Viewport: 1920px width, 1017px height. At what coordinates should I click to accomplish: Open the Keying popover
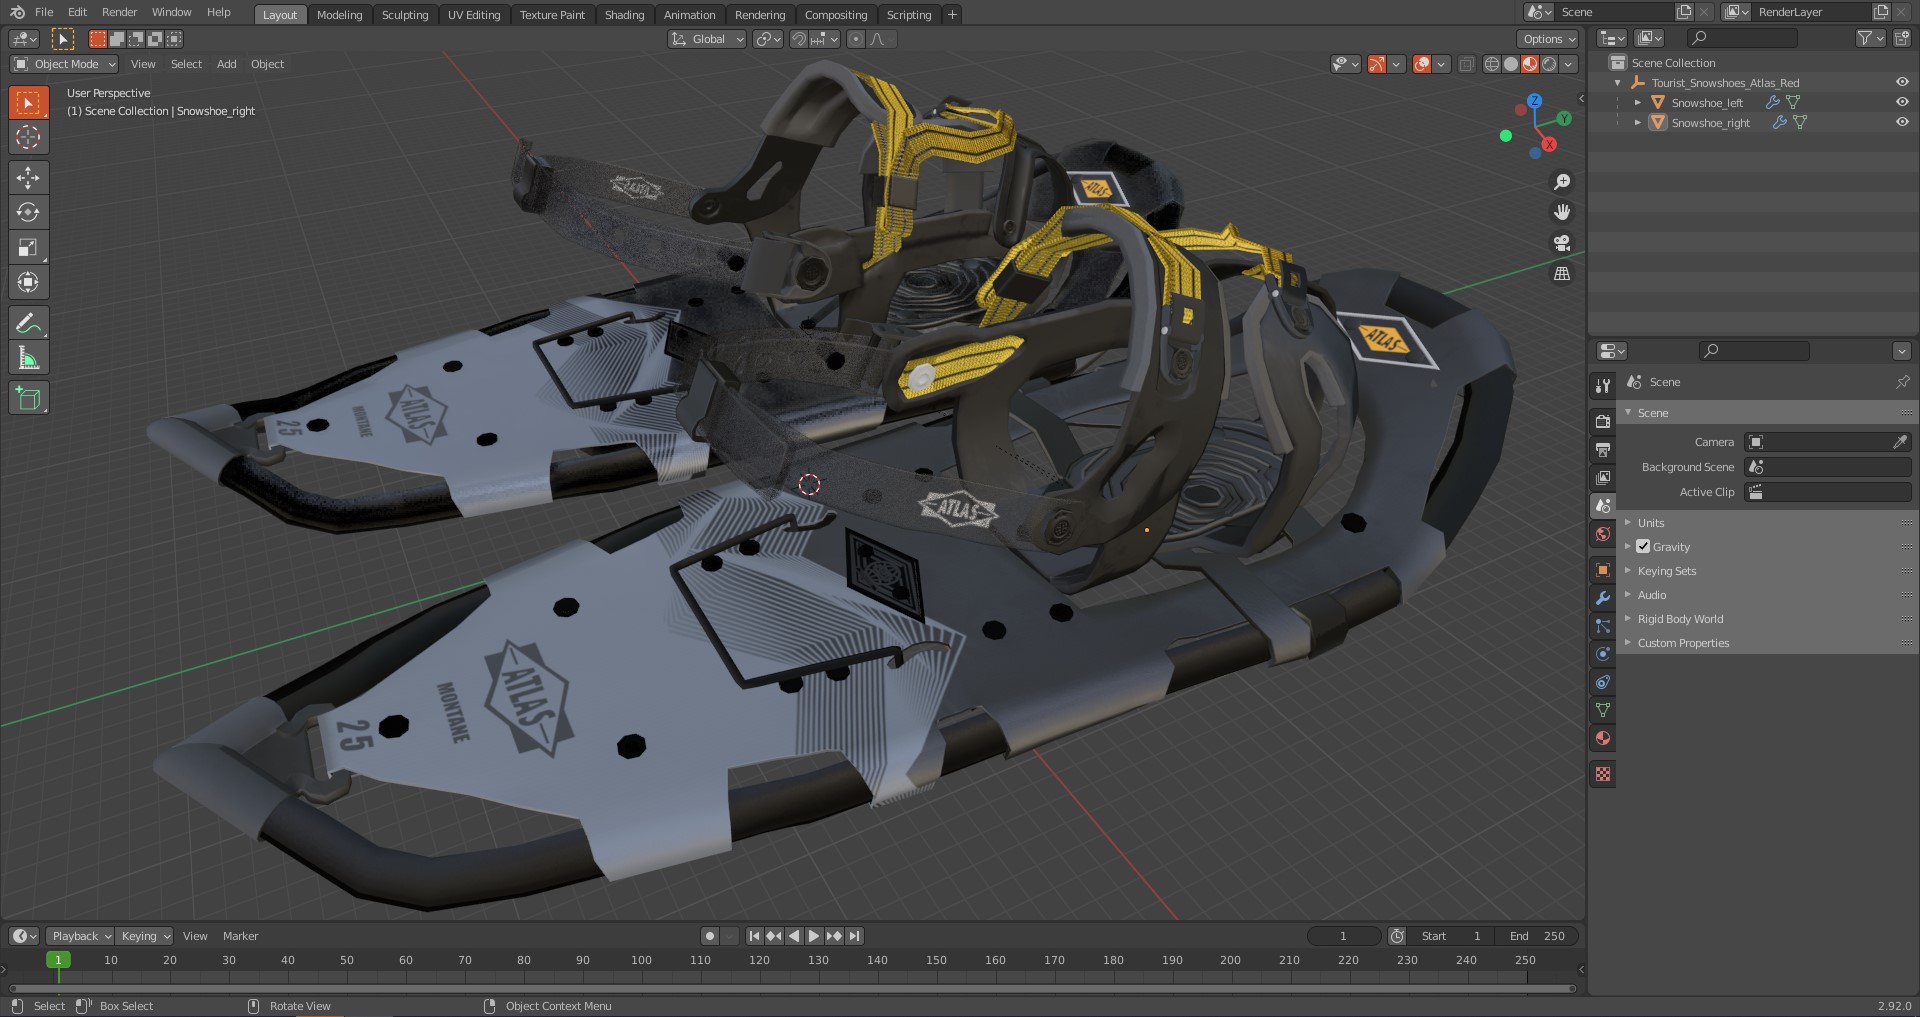coord(144,936)
